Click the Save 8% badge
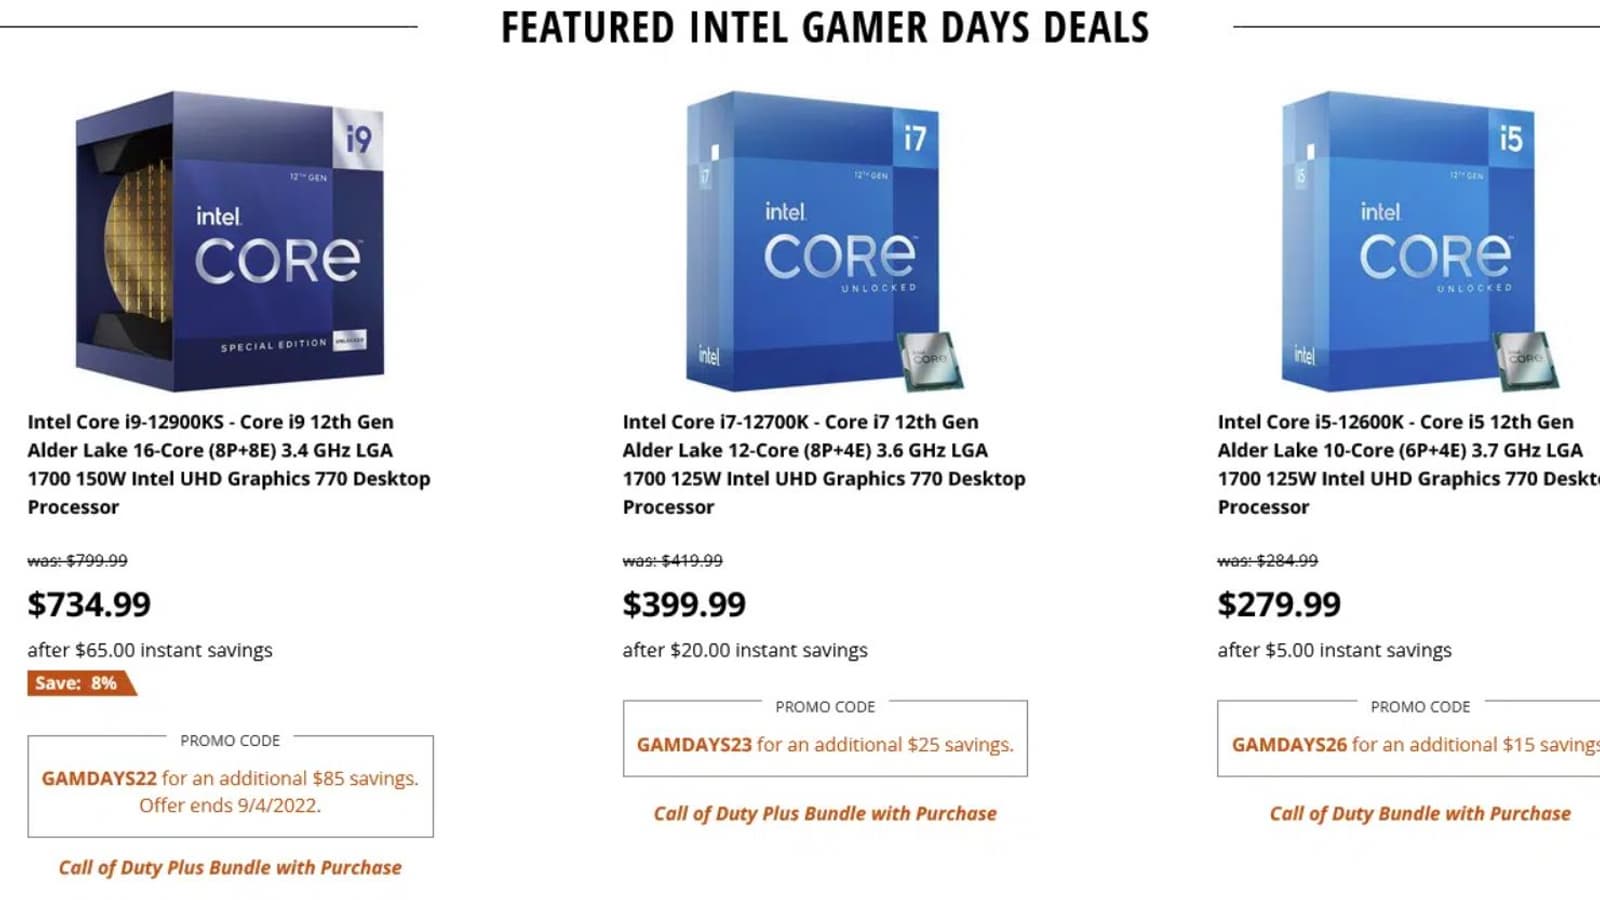Viewport: 1600px width, 900px height. click(x=77, y=683)
